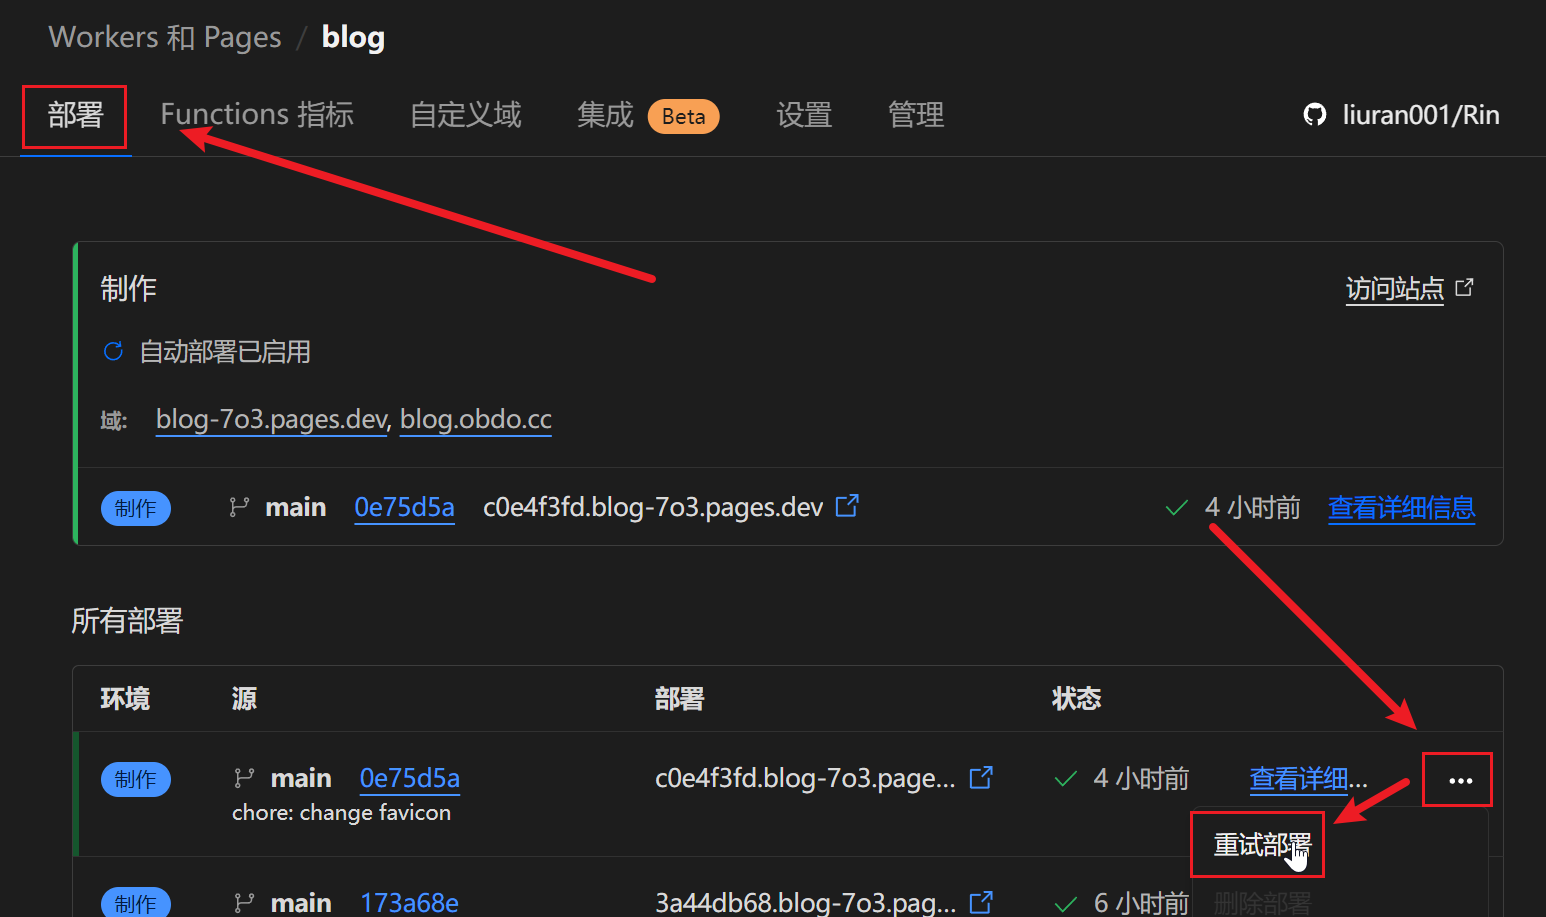1546x917 pixels.
Task: Open the 自定义域 tab
Action: 465,115
